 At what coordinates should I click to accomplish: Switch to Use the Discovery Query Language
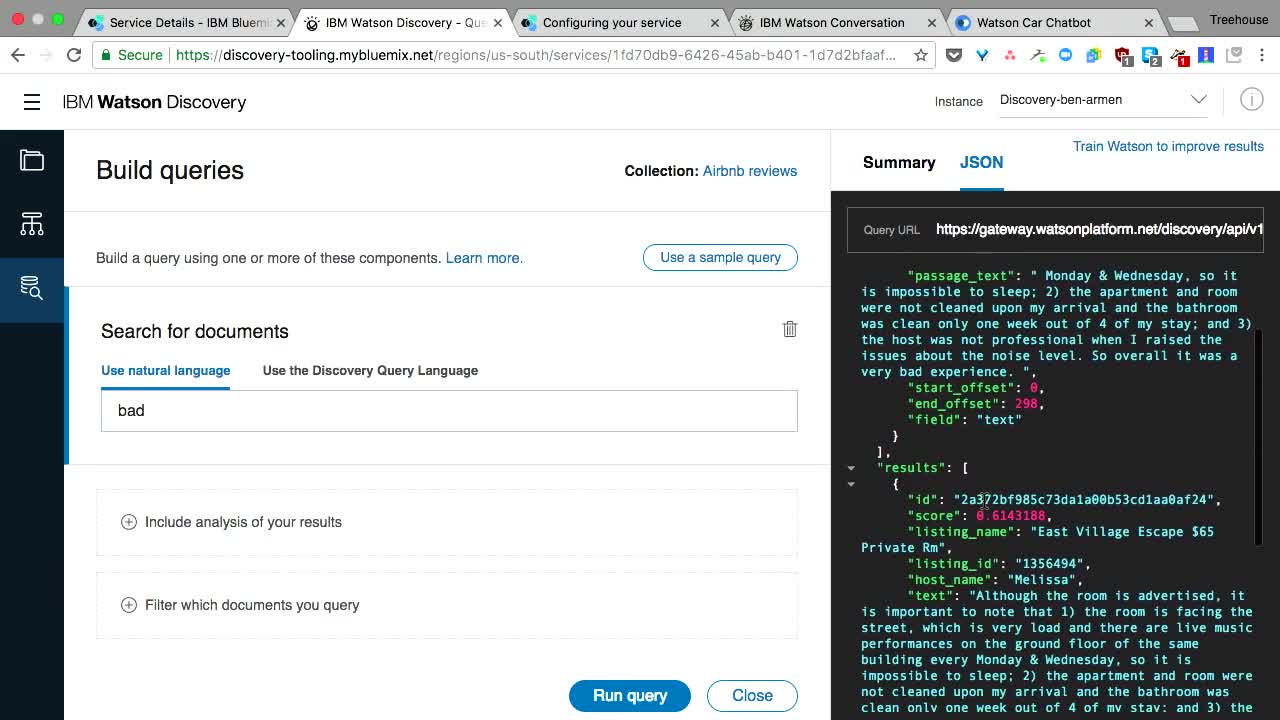coord(370,370)
